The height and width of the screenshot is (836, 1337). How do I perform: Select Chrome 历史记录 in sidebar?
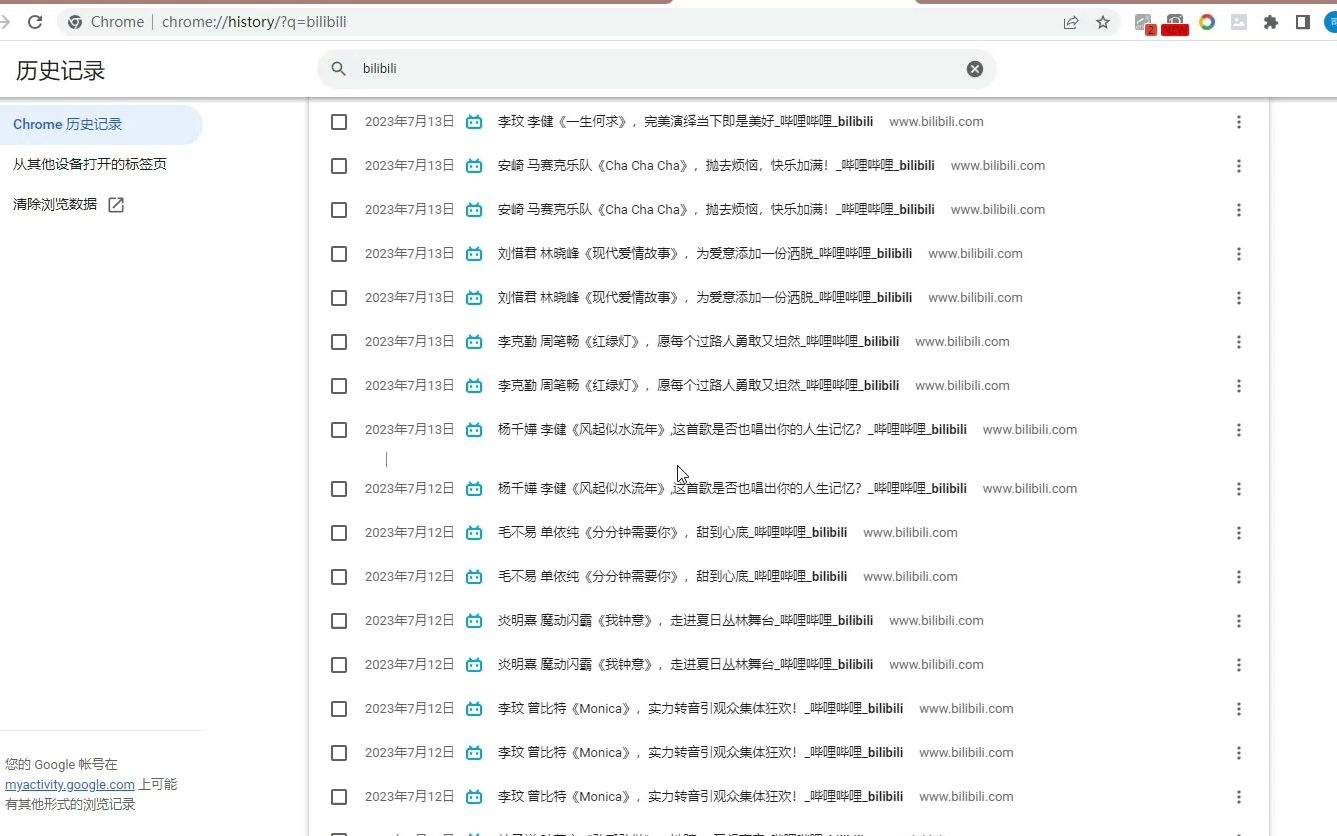[100, 125]
